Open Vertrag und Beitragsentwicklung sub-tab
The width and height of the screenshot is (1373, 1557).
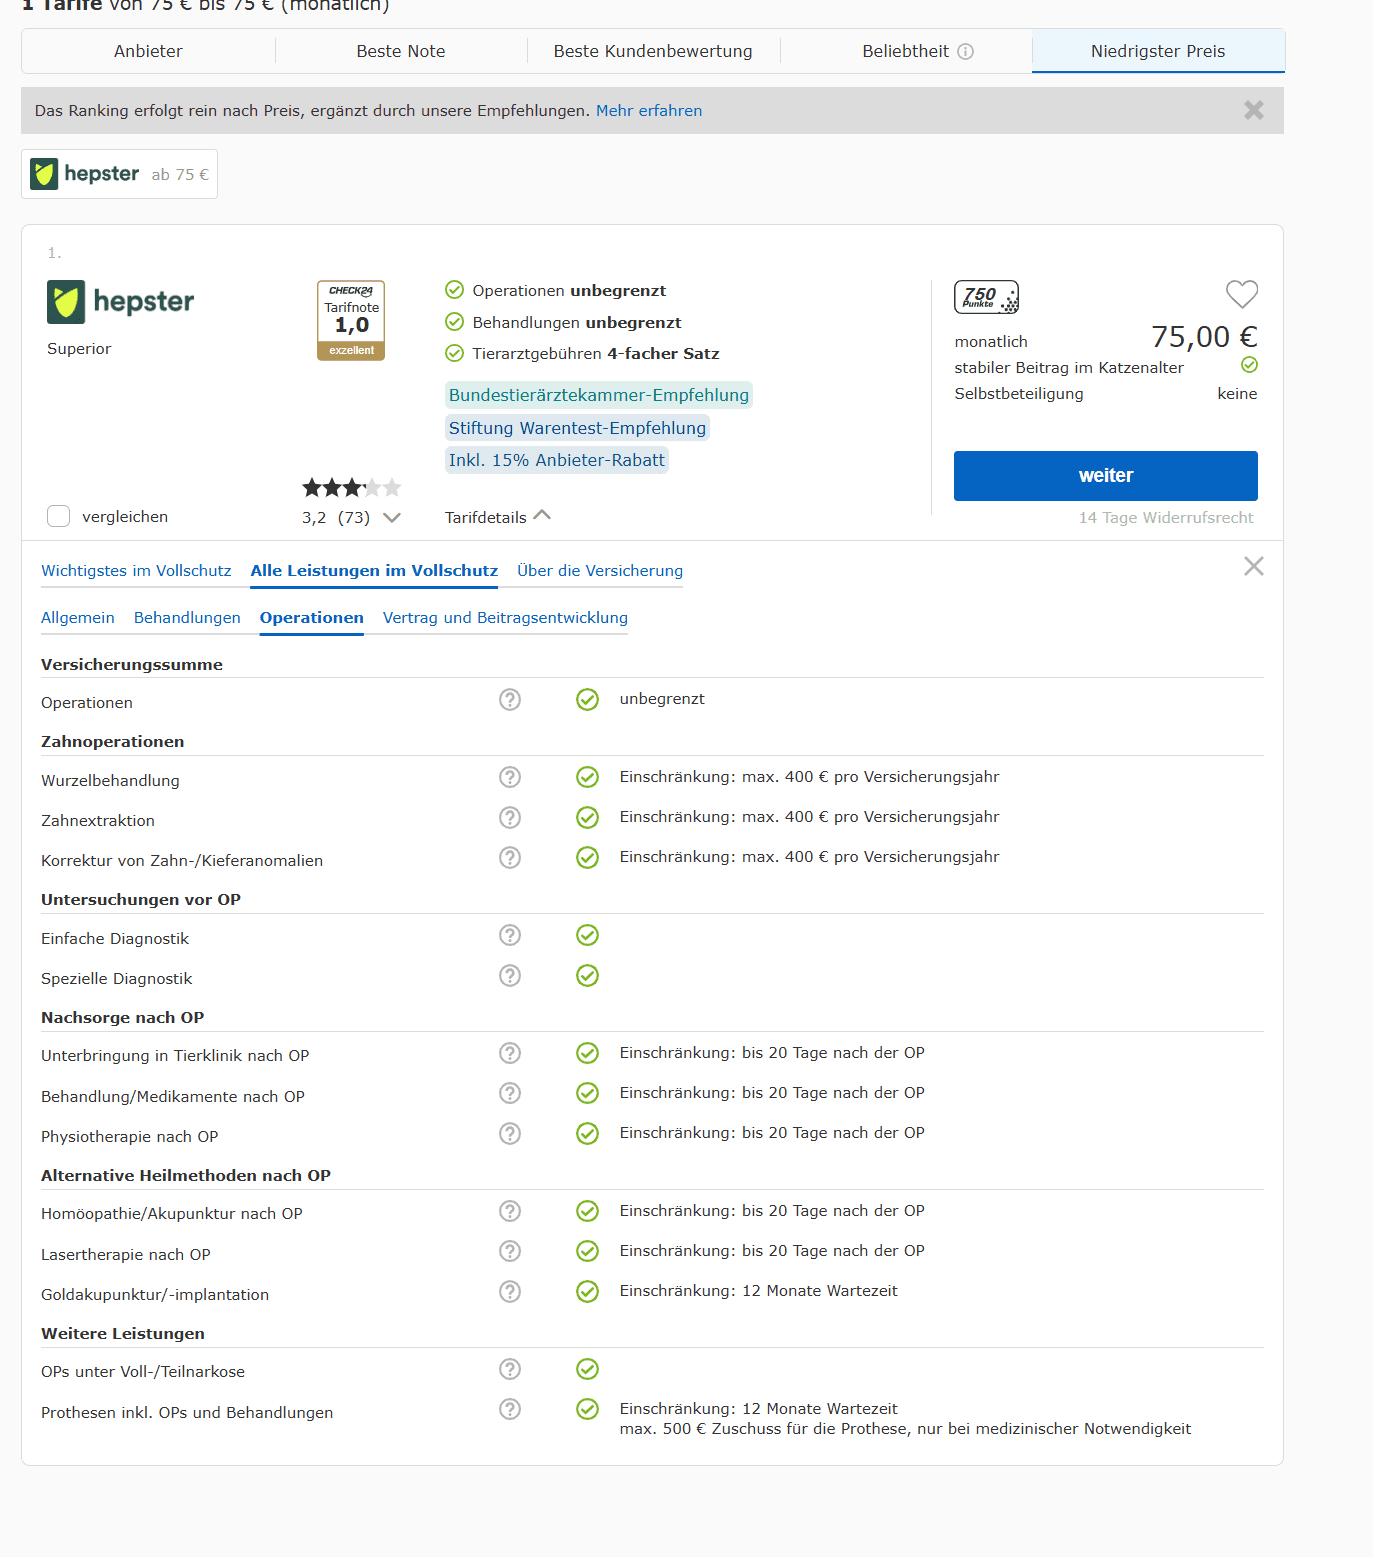point(505,617)
